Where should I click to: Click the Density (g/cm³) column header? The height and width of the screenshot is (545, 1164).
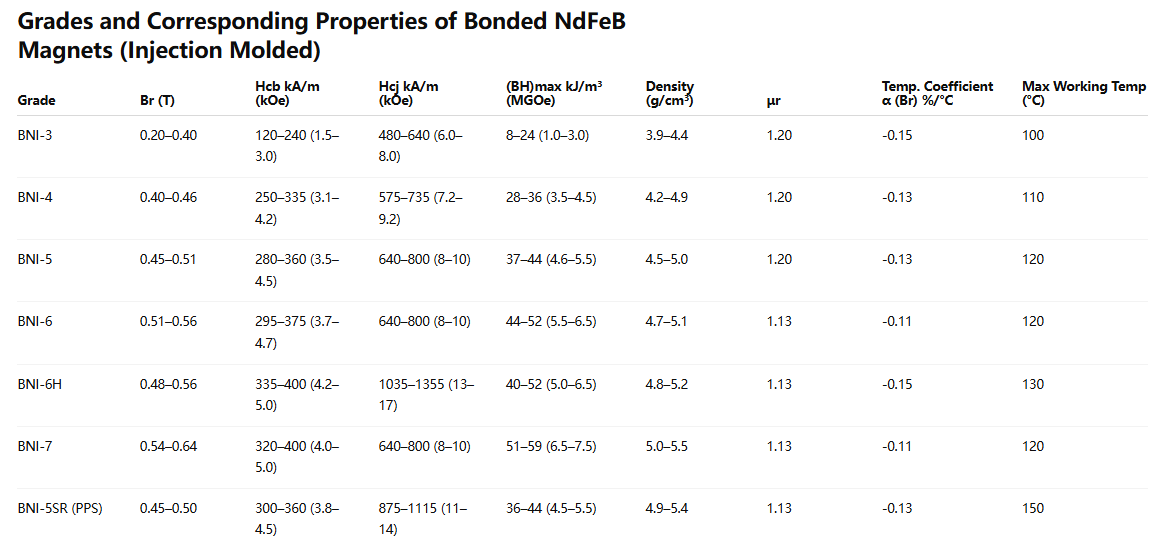[670, 93]
